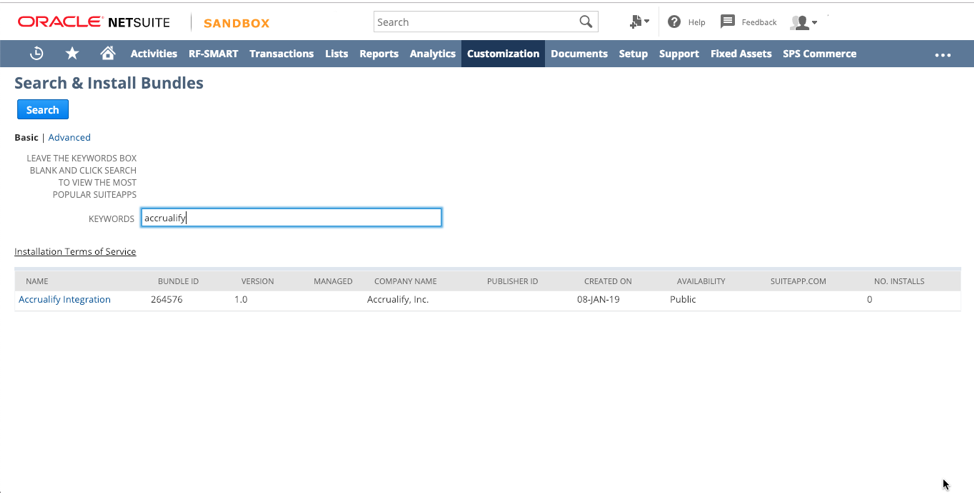The image size is (974, 493).
Task: Open the Recent Records clock icon
Action: [x=37, y=53]
